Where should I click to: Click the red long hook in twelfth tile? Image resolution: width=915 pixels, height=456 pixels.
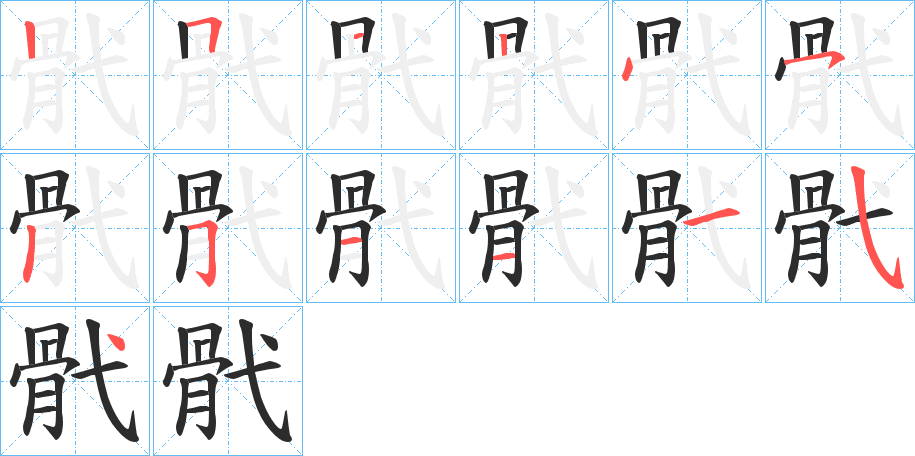(x=875, y=228)
